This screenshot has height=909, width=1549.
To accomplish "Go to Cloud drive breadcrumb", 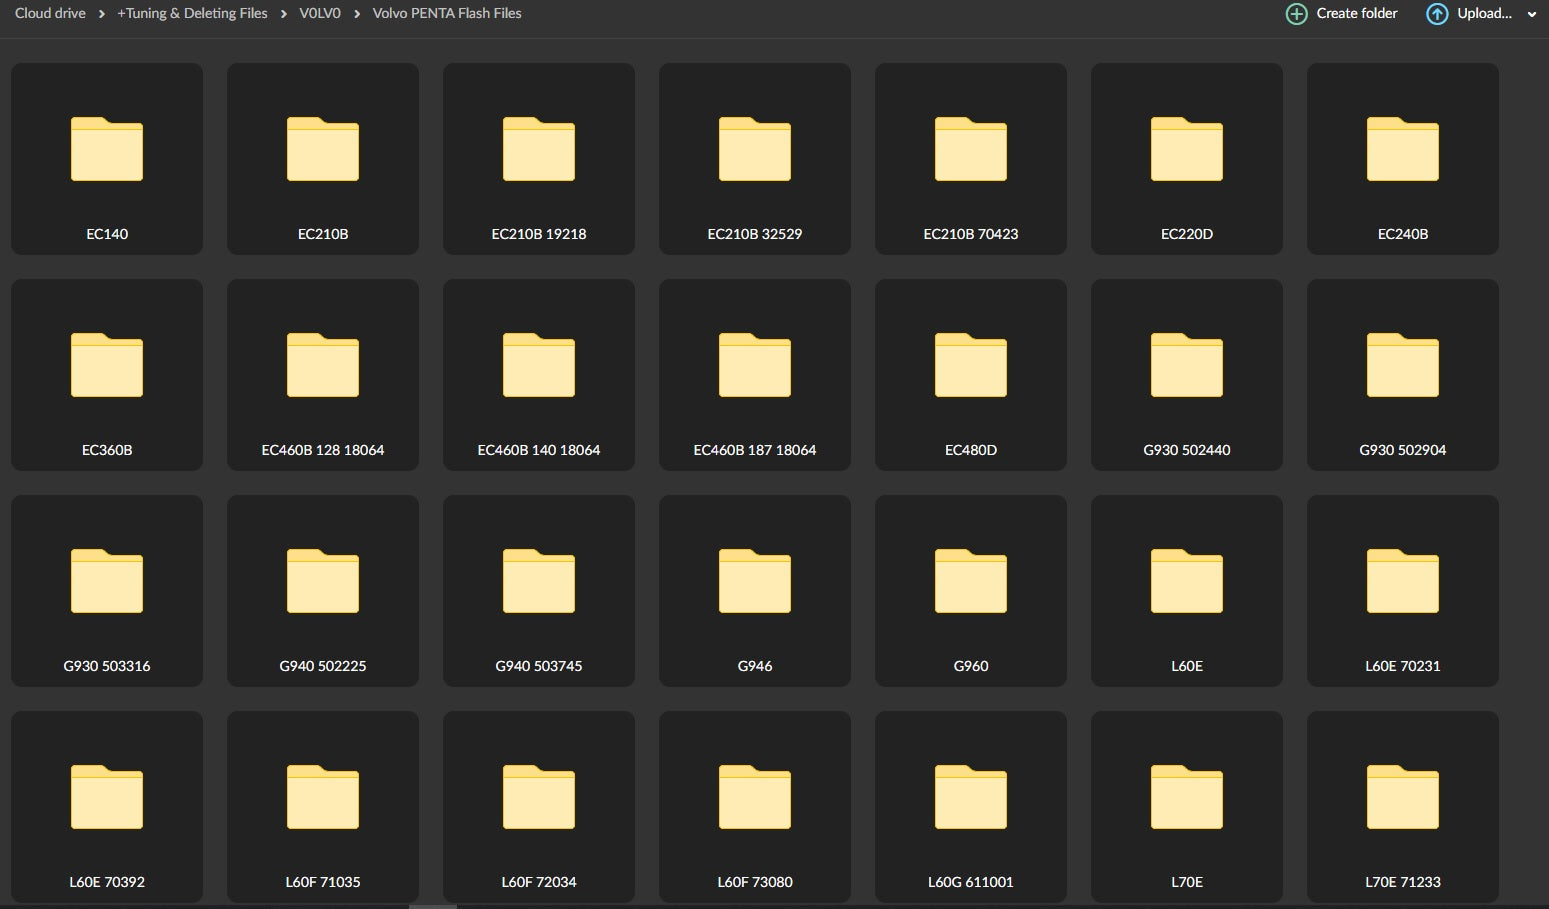I will tap(50, 14).
